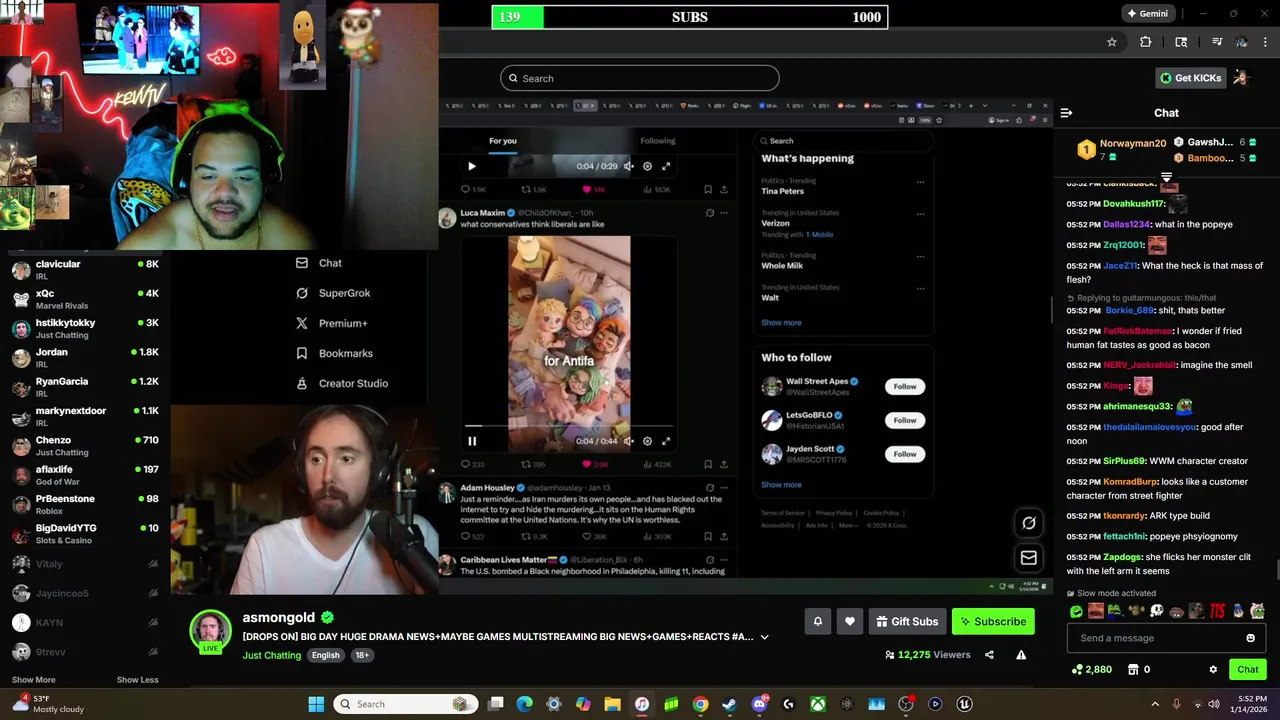Click the 139 / 1000 SUBS progress bar

690,17
